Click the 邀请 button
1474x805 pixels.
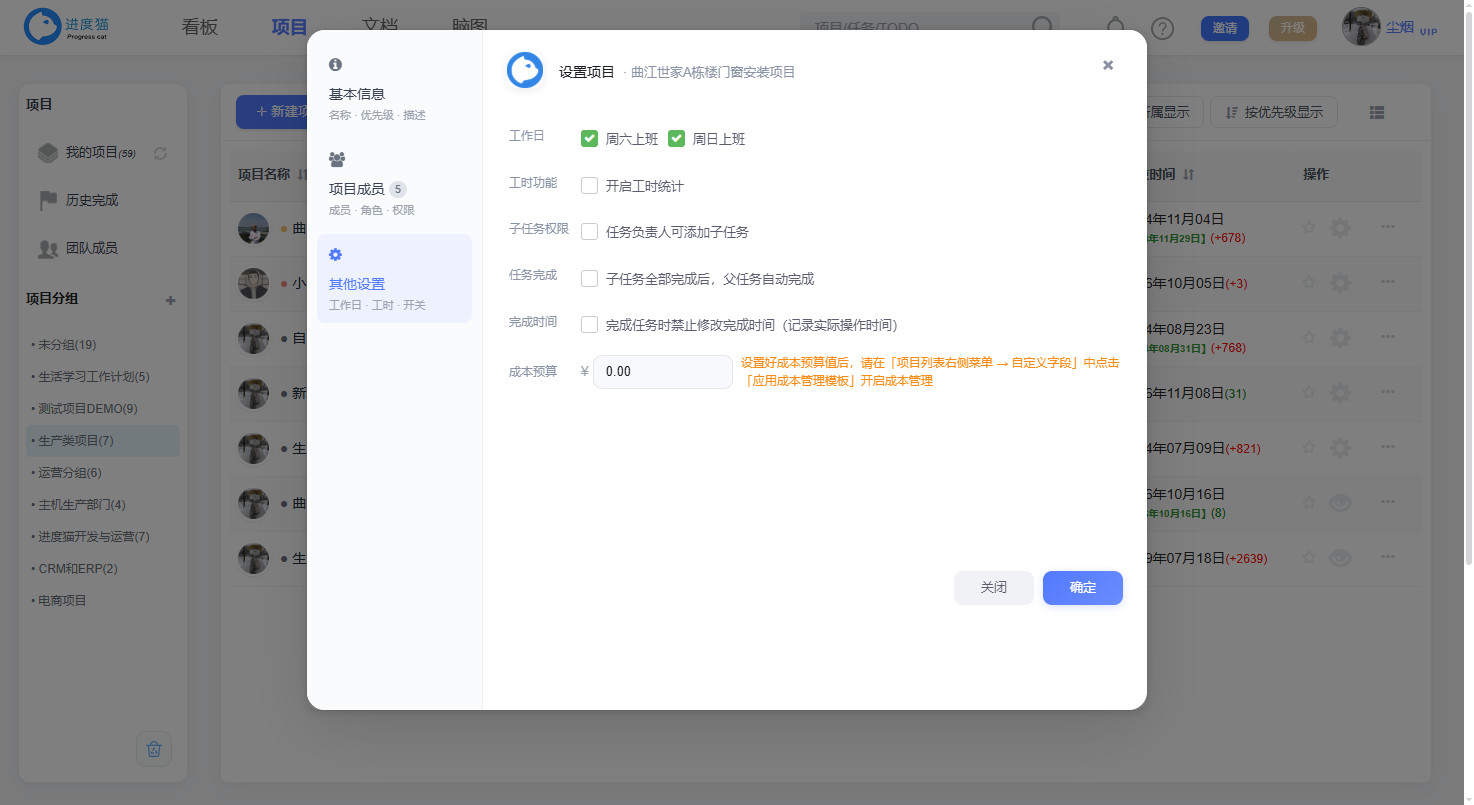[1225, 28]
